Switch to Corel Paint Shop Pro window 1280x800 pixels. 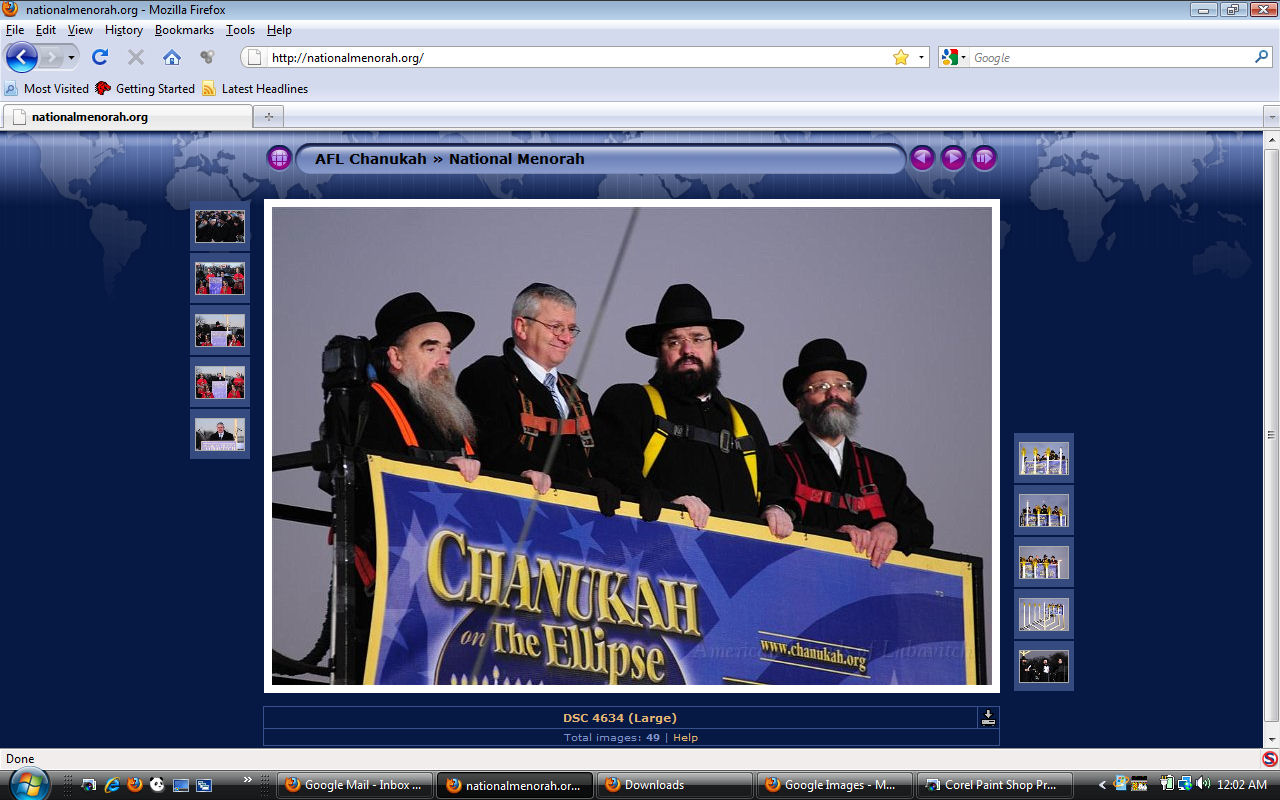click(x=996, y=785)
